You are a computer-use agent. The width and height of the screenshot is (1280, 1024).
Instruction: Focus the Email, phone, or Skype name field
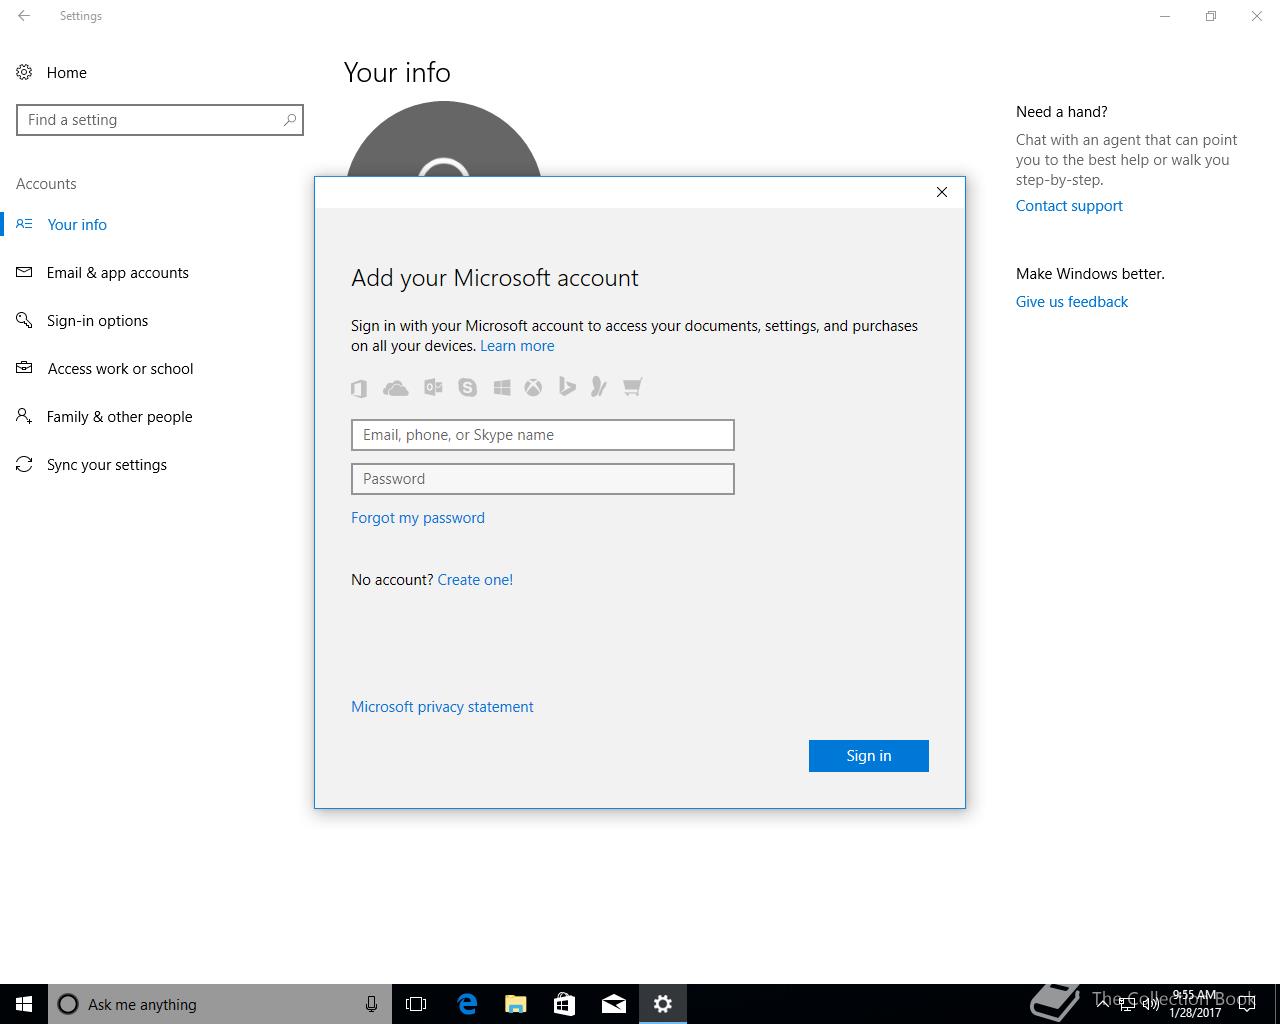point(543,435)
